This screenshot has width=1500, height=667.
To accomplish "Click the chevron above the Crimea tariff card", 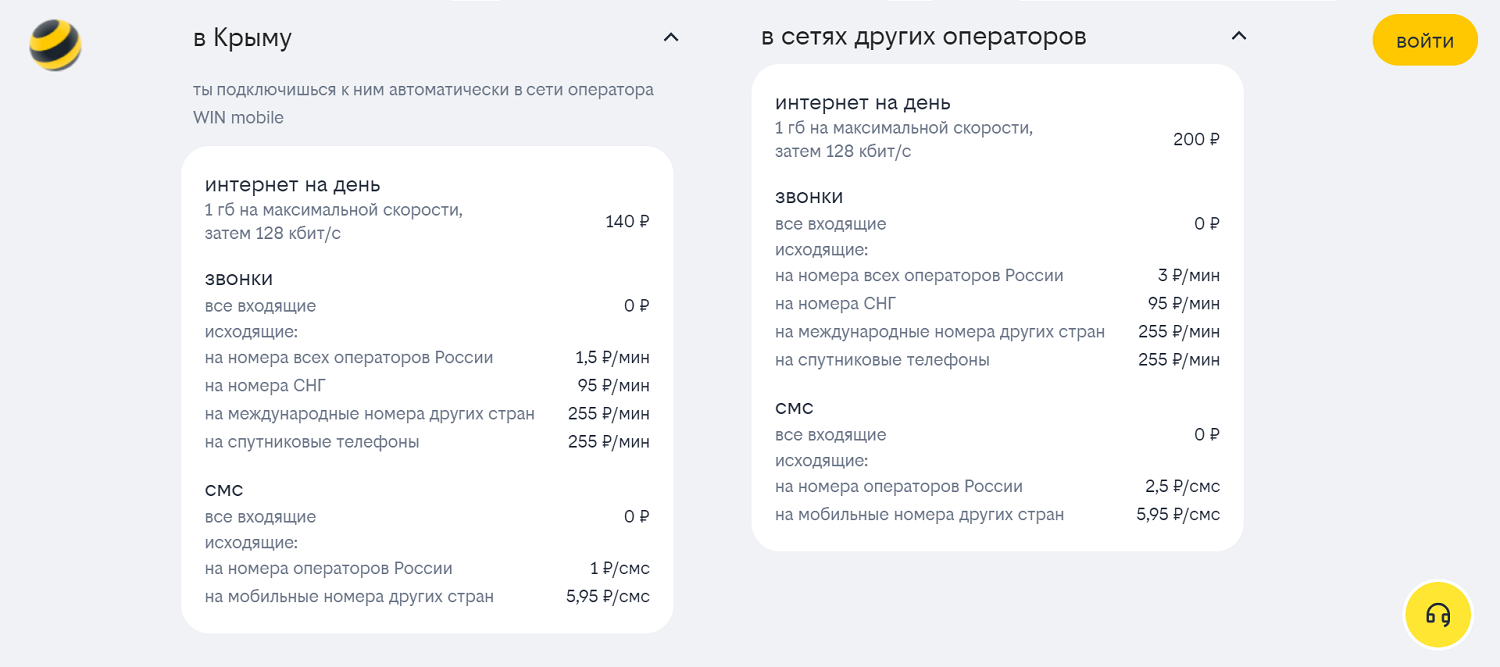I will 670,37.
